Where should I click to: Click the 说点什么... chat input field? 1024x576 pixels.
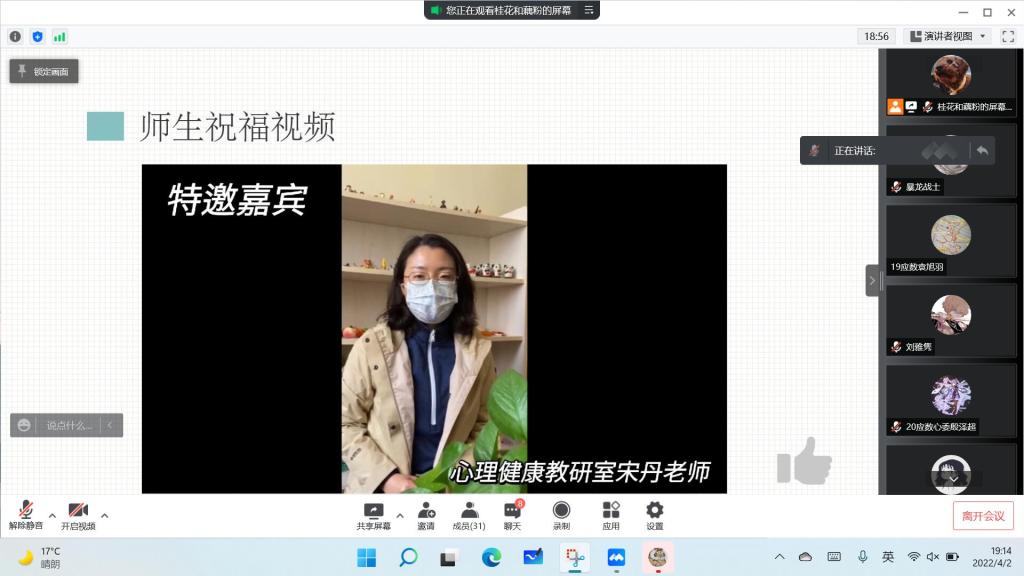pyautogui.click(x=68, y=425)
